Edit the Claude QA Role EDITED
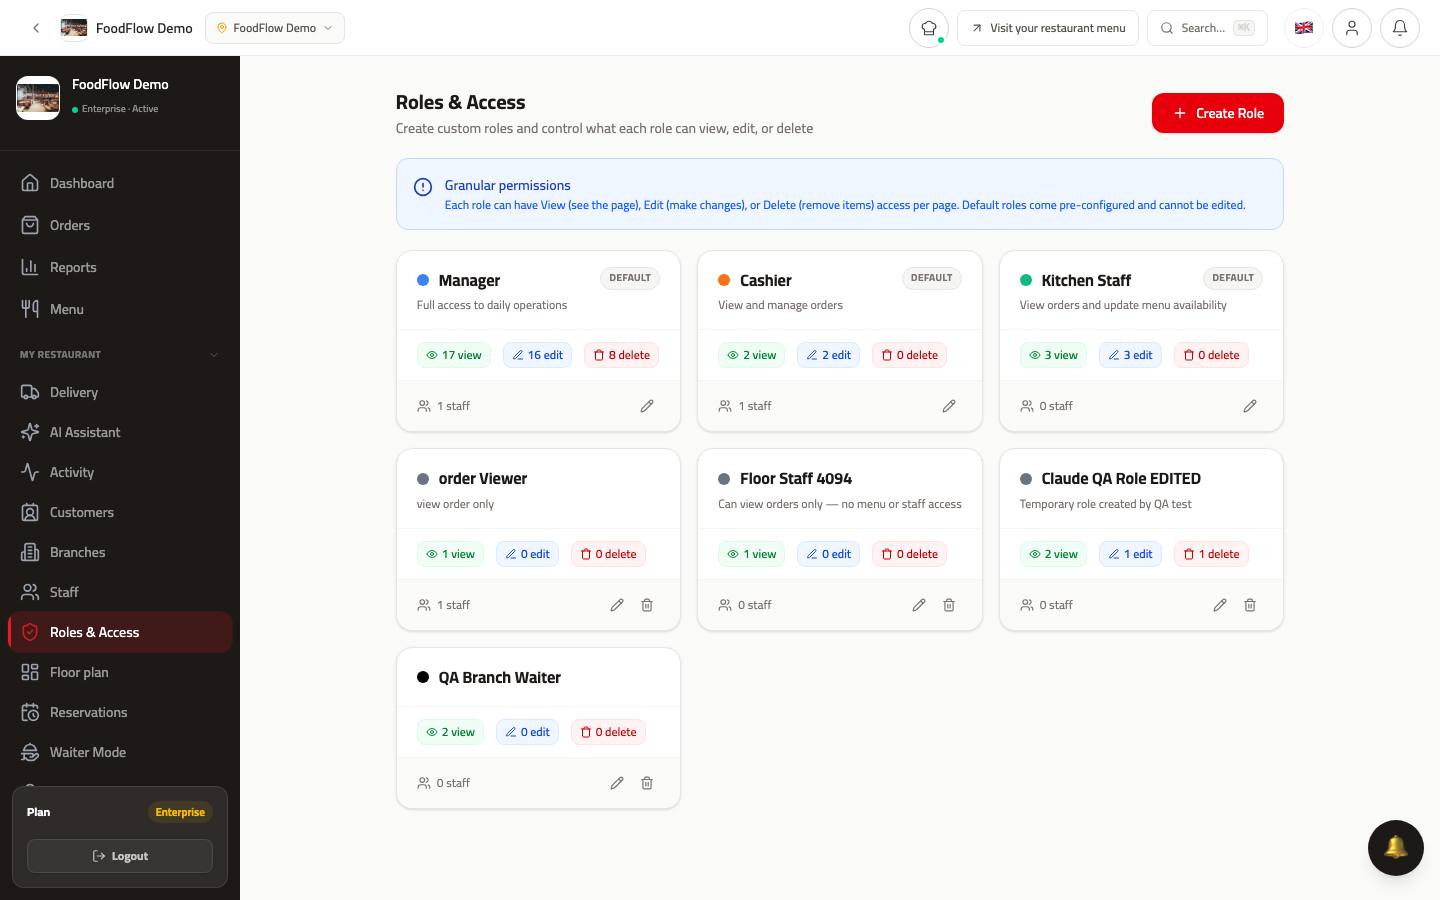The width and height of the screenshot is (1440, 900). click(x=1220, y=605)
